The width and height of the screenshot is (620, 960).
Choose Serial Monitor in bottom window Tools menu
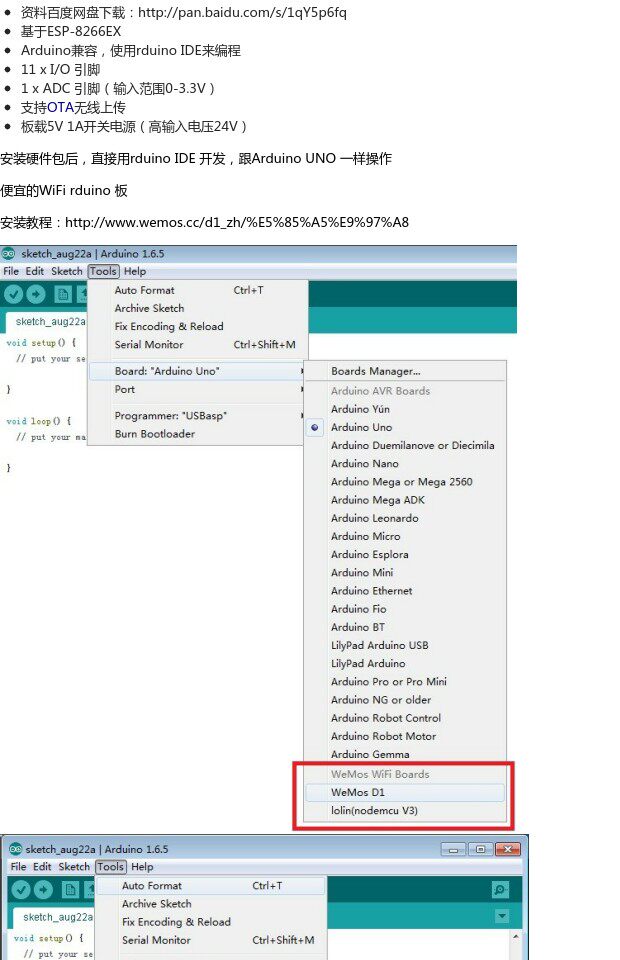(x=211, y=940)
